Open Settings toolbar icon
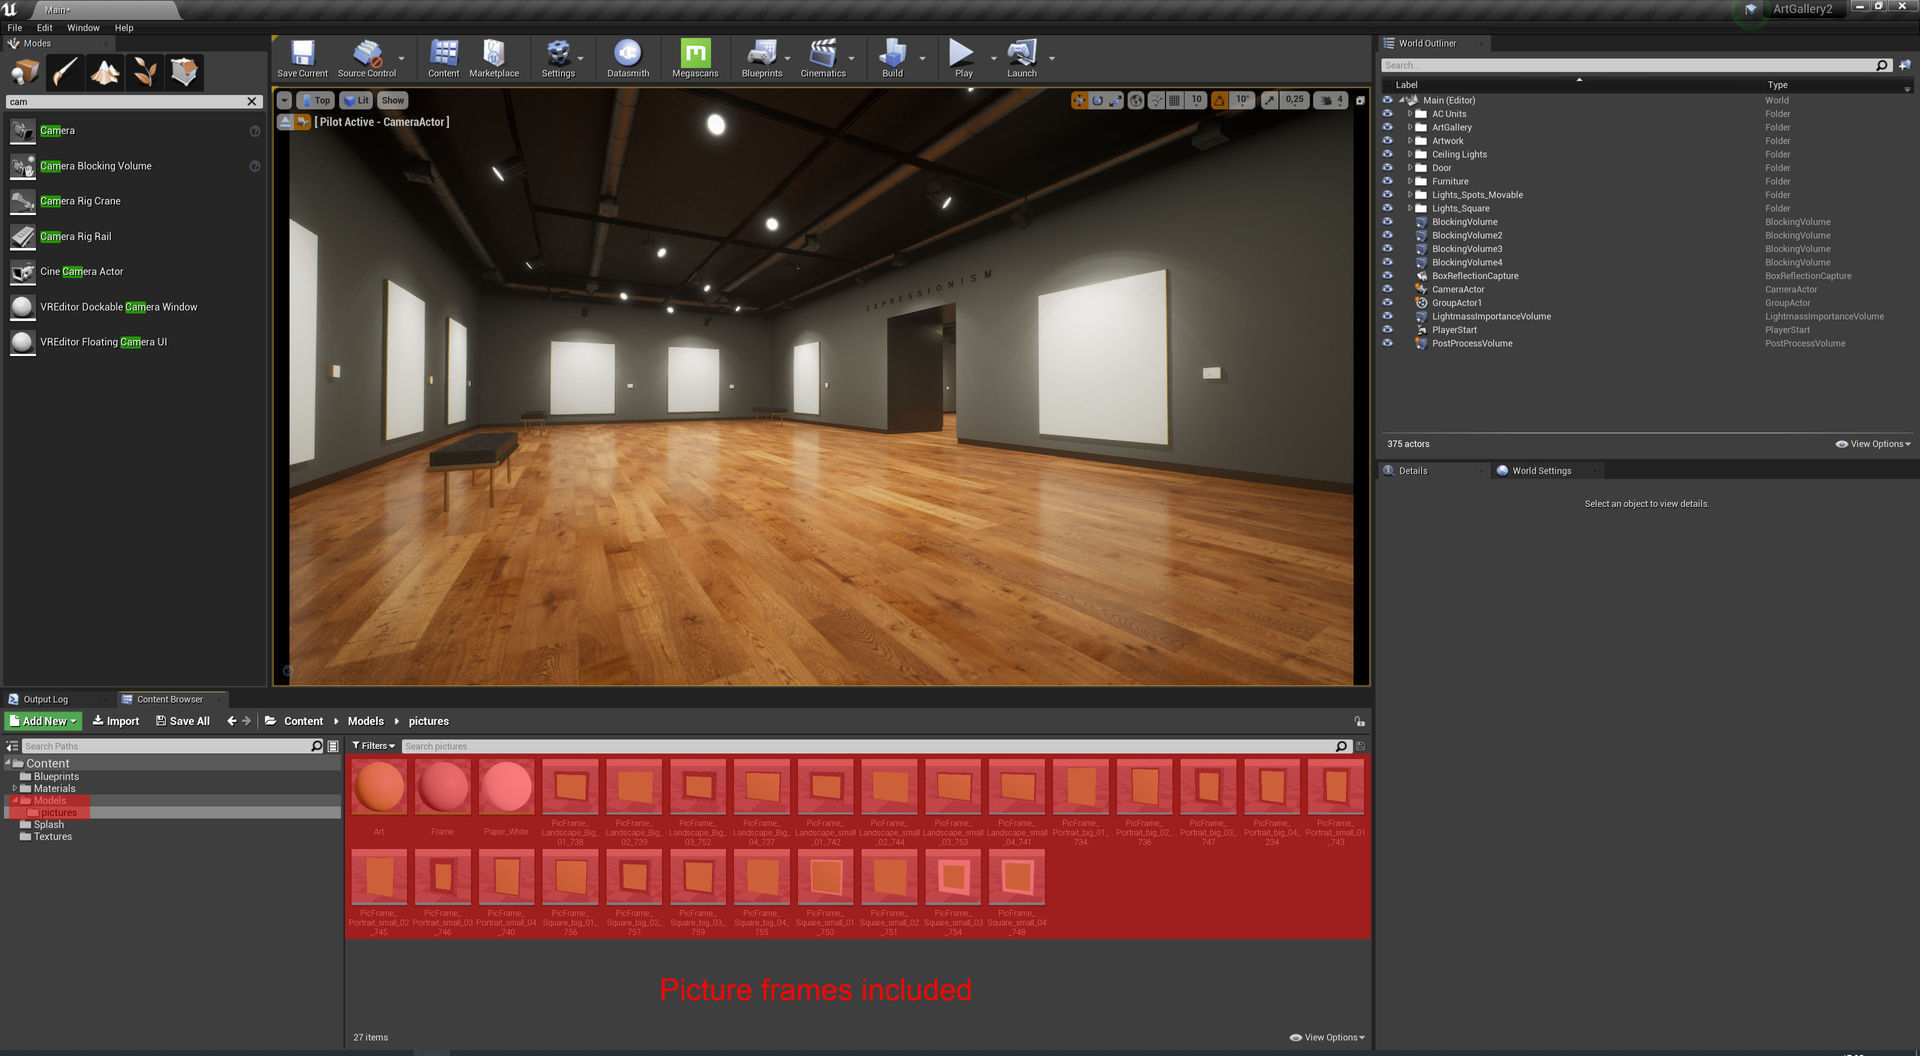This screenshot has width=1920, height=1056. pyautogui.click(x=558, y=59)
